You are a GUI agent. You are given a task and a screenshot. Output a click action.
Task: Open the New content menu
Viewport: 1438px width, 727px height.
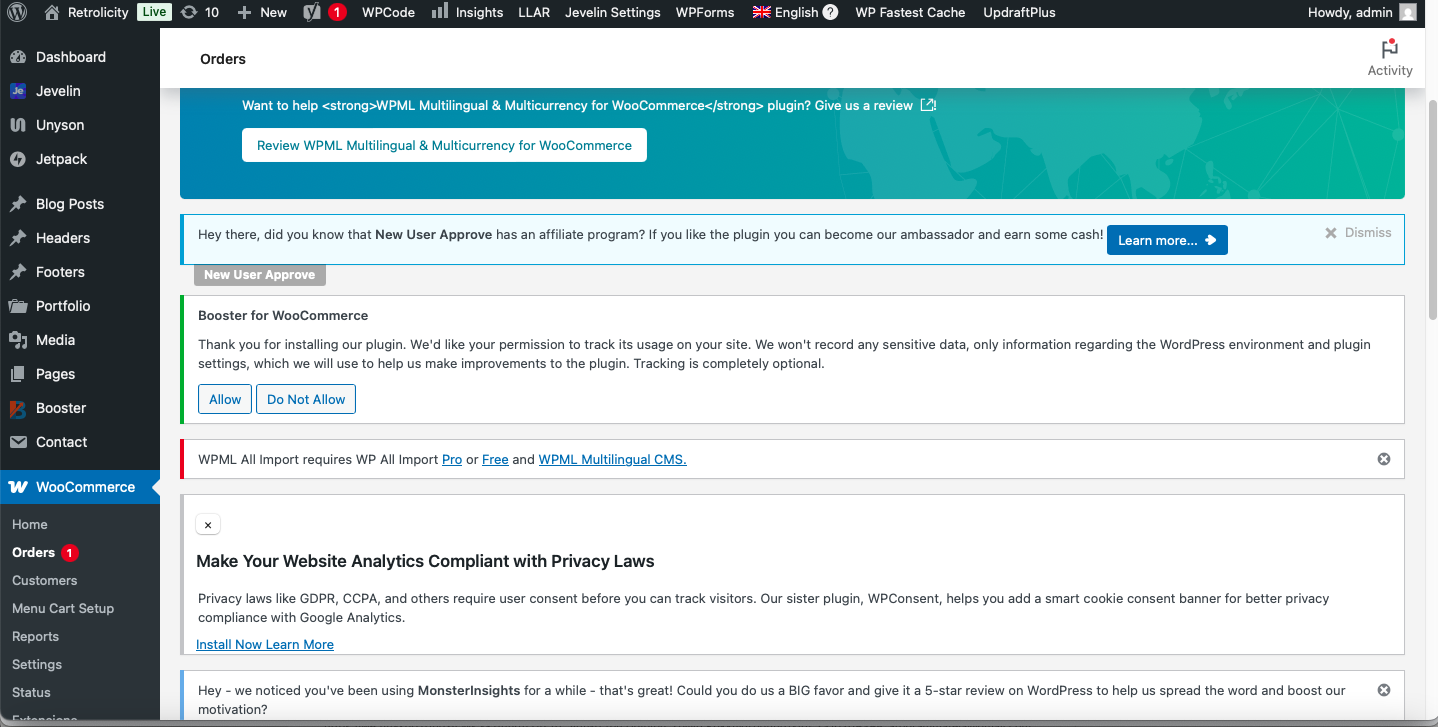tap(262, 12)
